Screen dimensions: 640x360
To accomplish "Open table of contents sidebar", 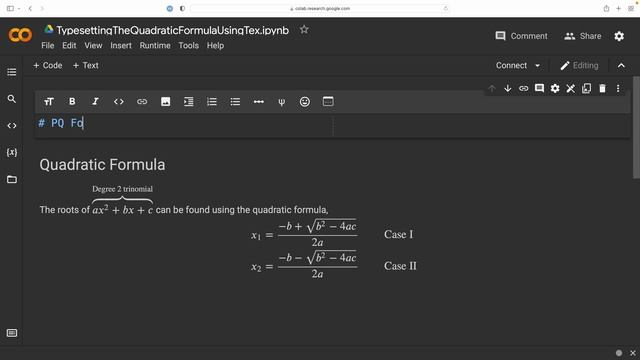I will pyautogui.click(x=11, y=72).
